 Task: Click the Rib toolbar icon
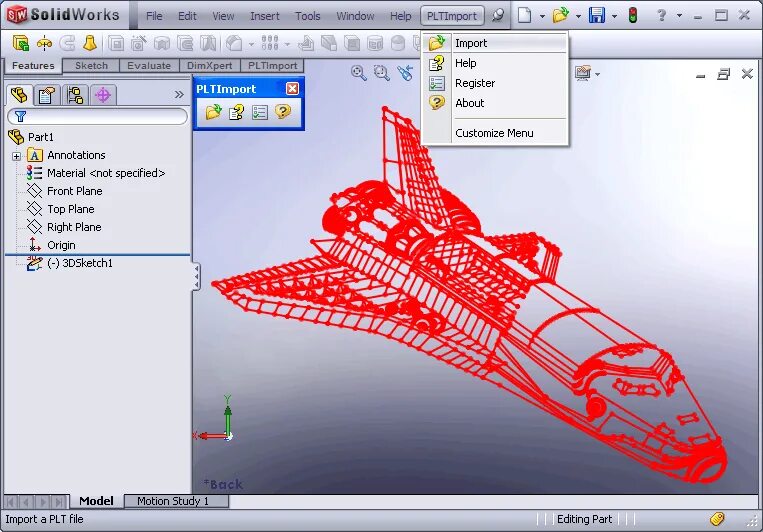[x=306, y=44]
